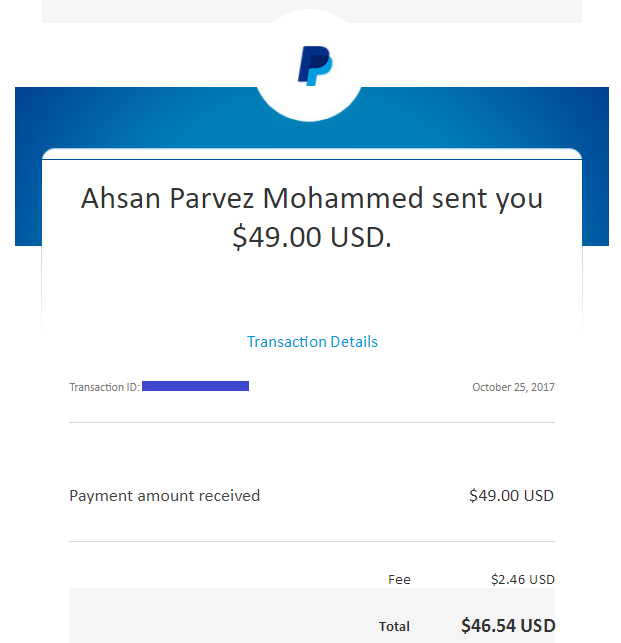
Task: Click the sender name Ahsan Parvez Mohammed
Action: point(252,198)
